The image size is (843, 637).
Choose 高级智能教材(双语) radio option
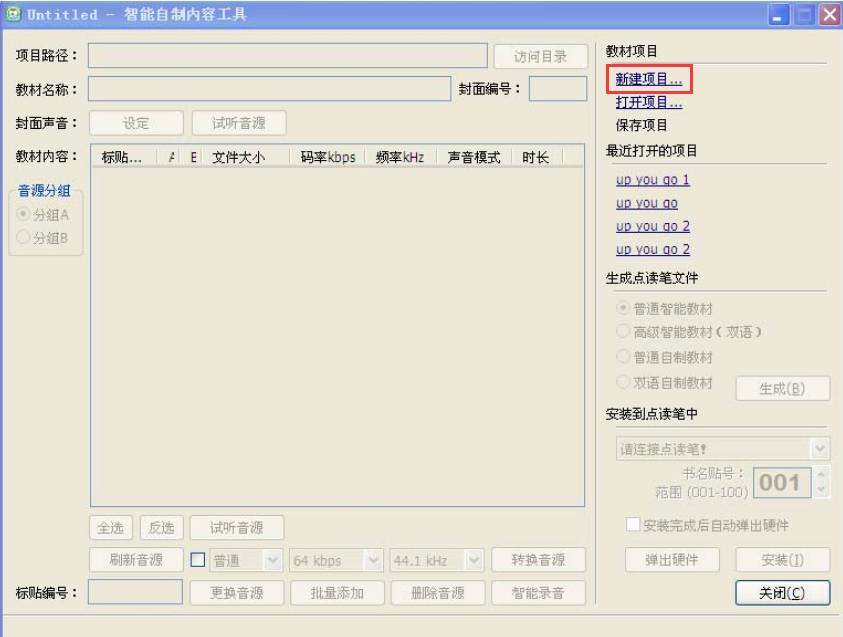(x=624, y=332)
